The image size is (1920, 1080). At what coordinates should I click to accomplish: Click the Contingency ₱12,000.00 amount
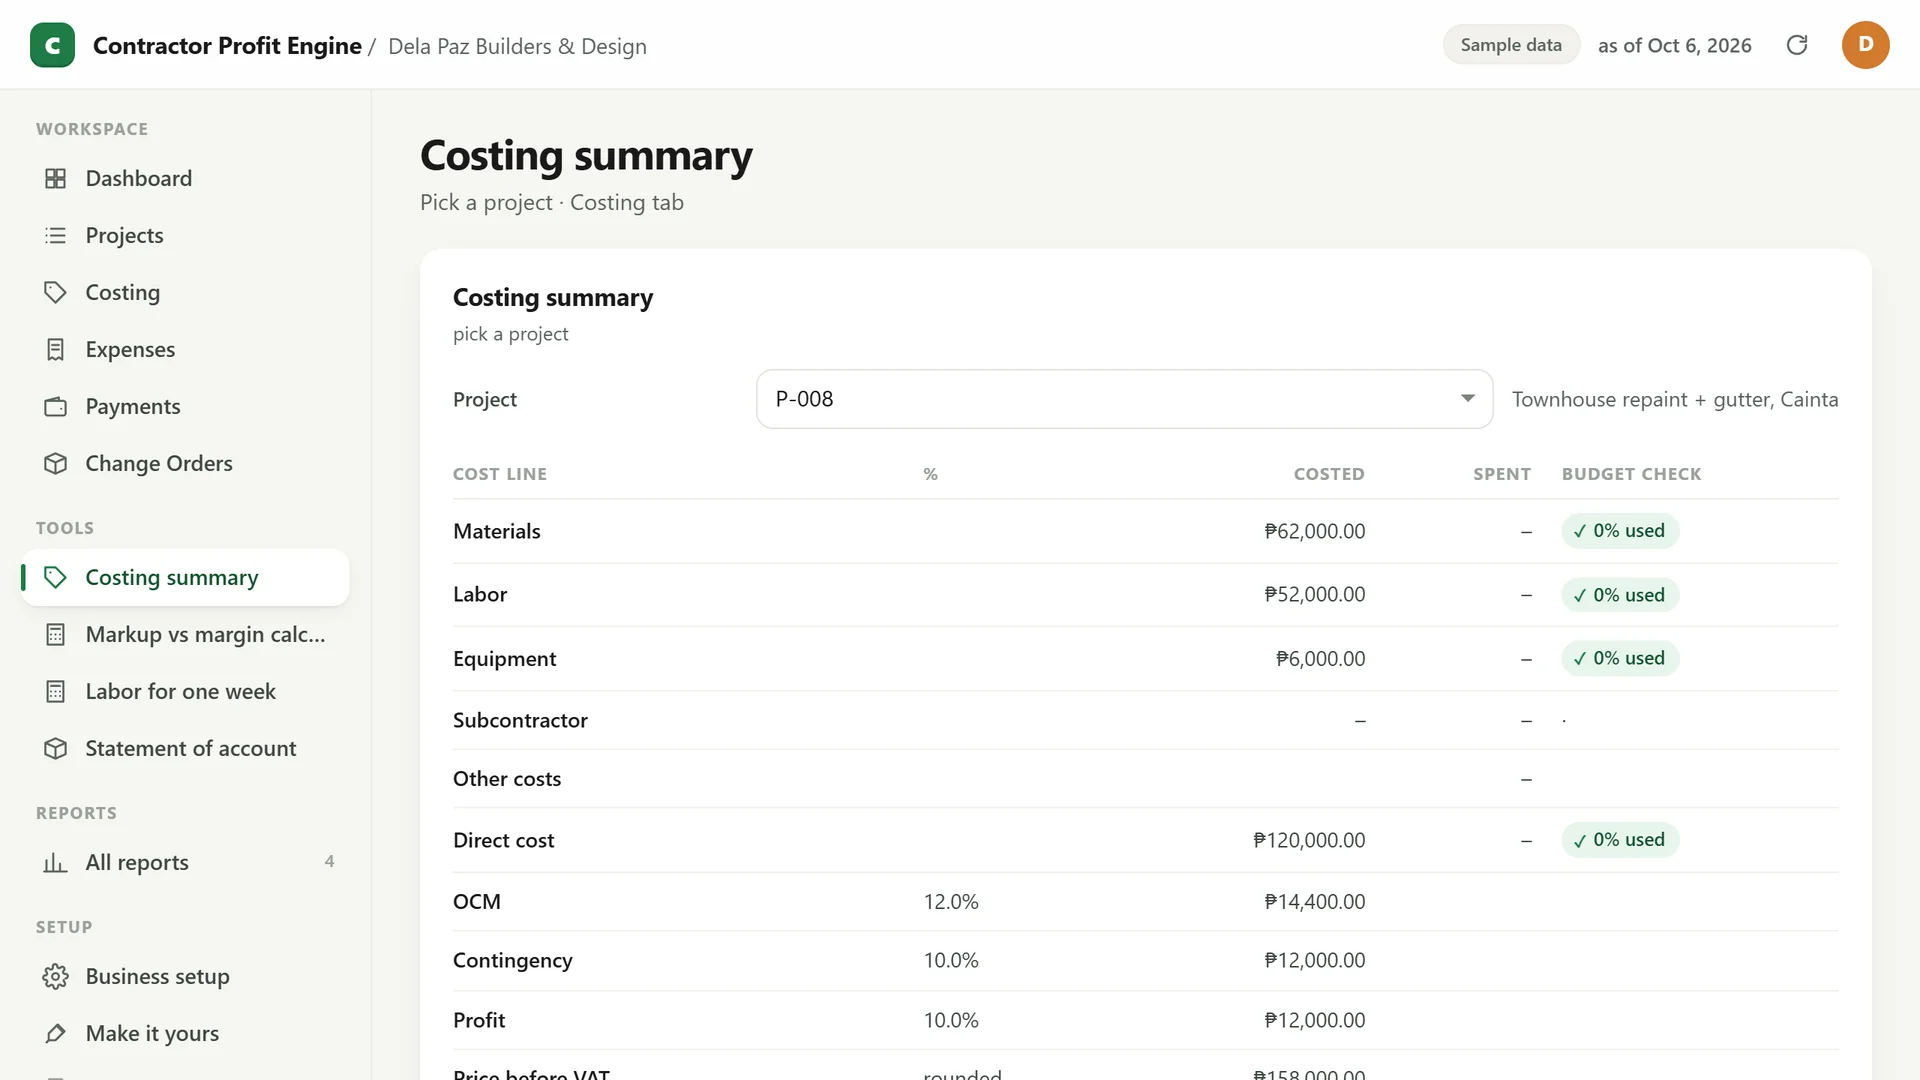(1314, 960)
